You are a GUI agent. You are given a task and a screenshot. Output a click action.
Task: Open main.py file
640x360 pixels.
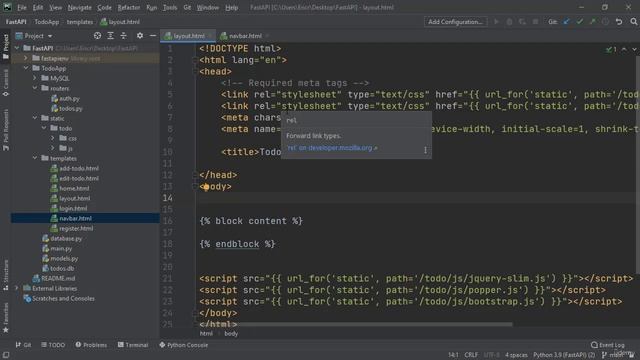pyautogui.click(x=57, y=248)
